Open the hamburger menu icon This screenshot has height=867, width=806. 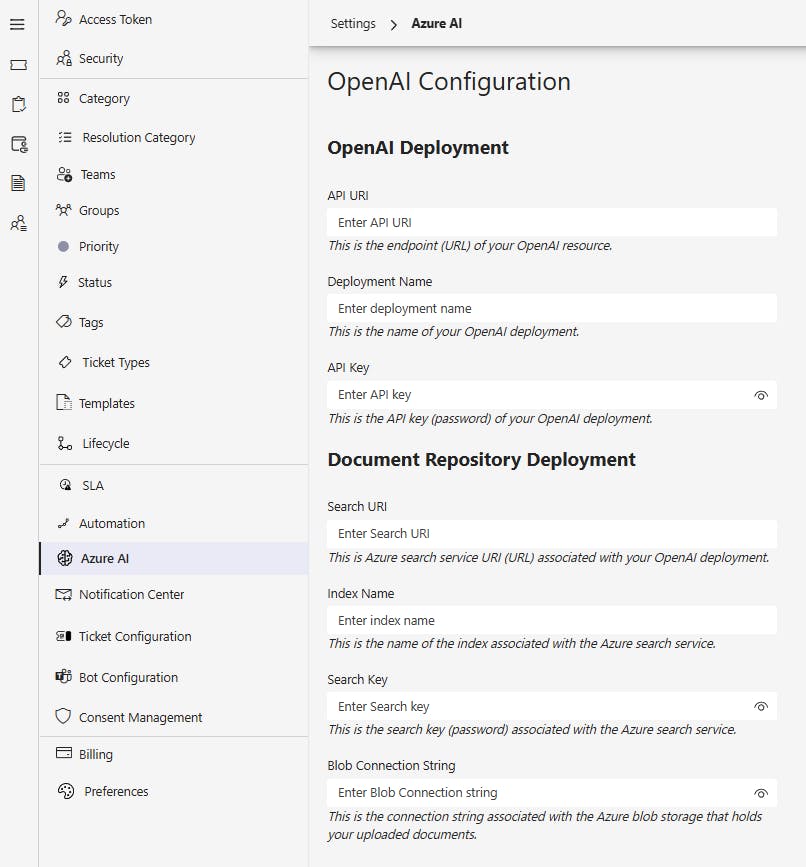coord(18,24)
